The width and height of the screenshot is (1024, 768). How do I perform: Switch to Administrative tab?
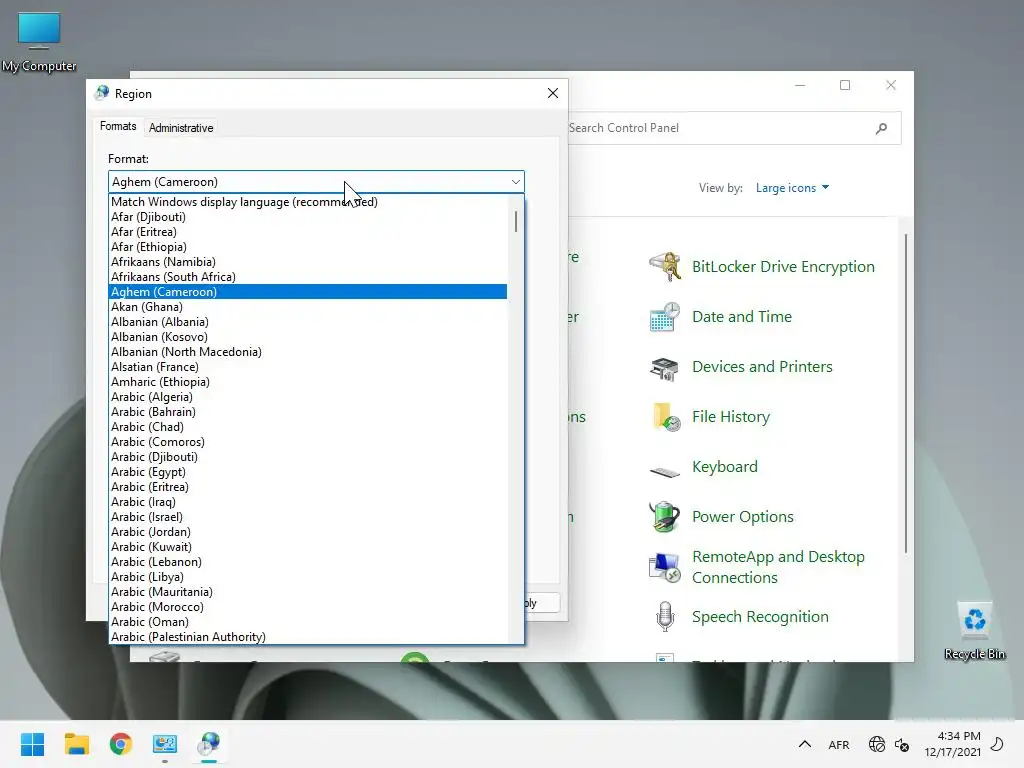pos(181,128)
